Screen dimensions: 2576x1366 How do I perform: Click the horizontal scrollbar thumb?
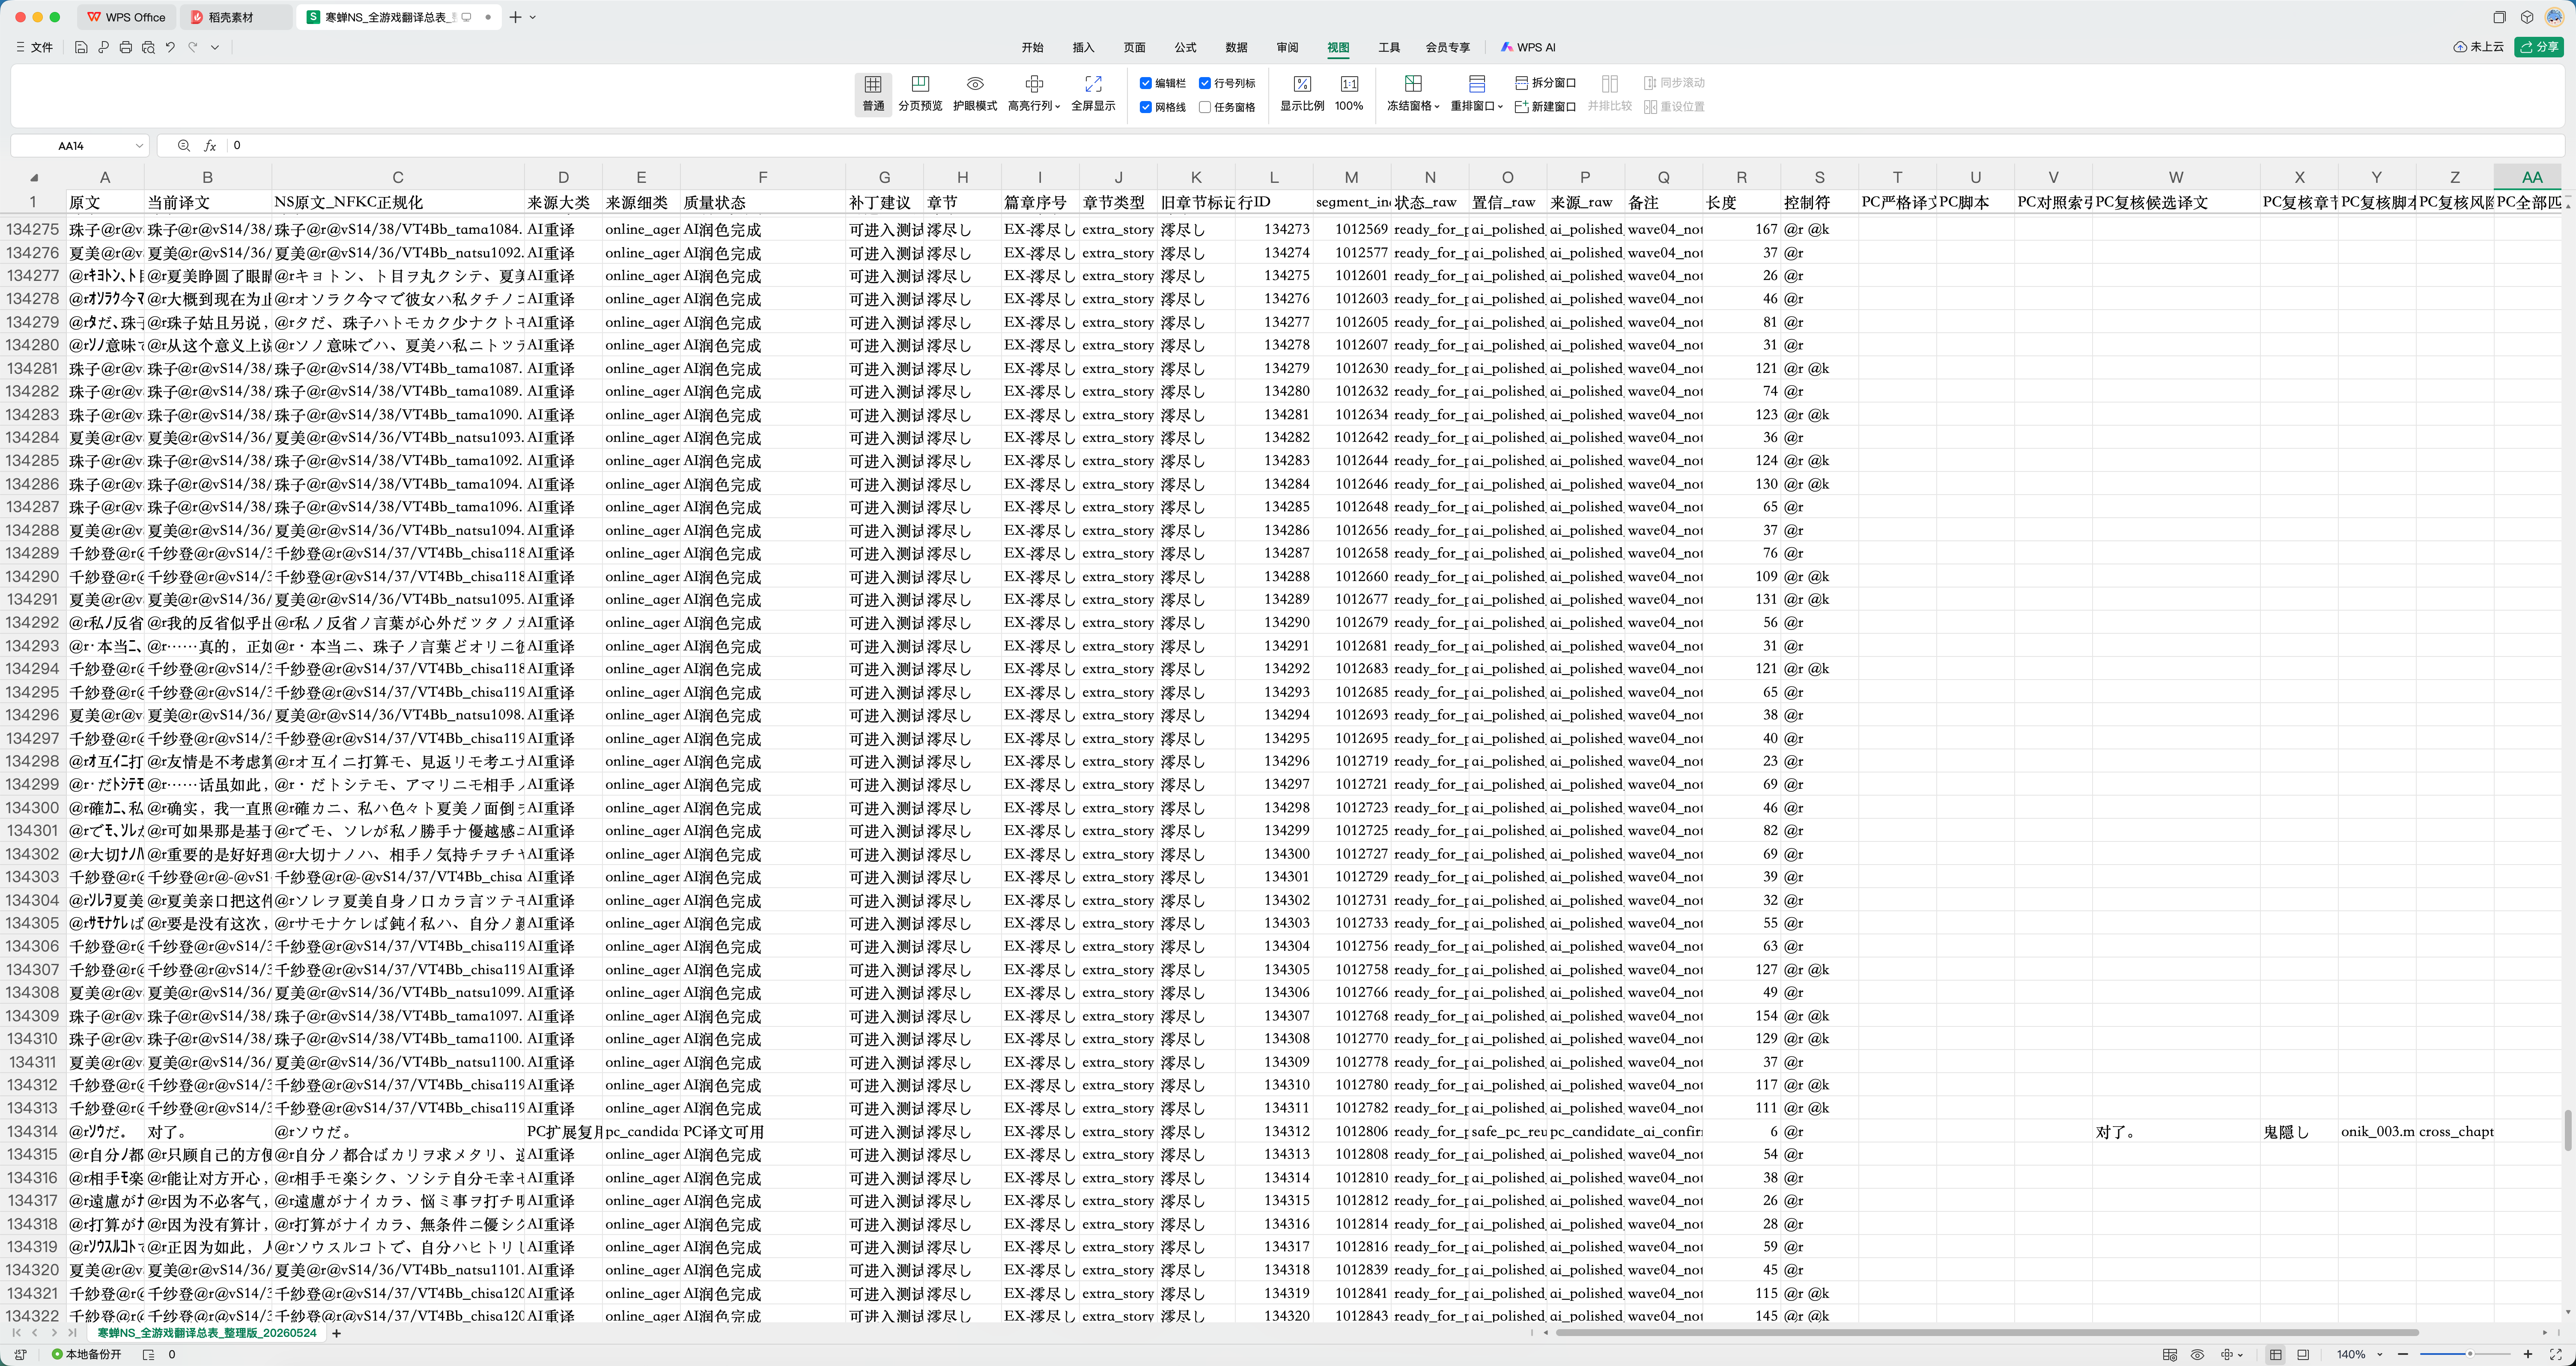click(x=1987, y=1333)
